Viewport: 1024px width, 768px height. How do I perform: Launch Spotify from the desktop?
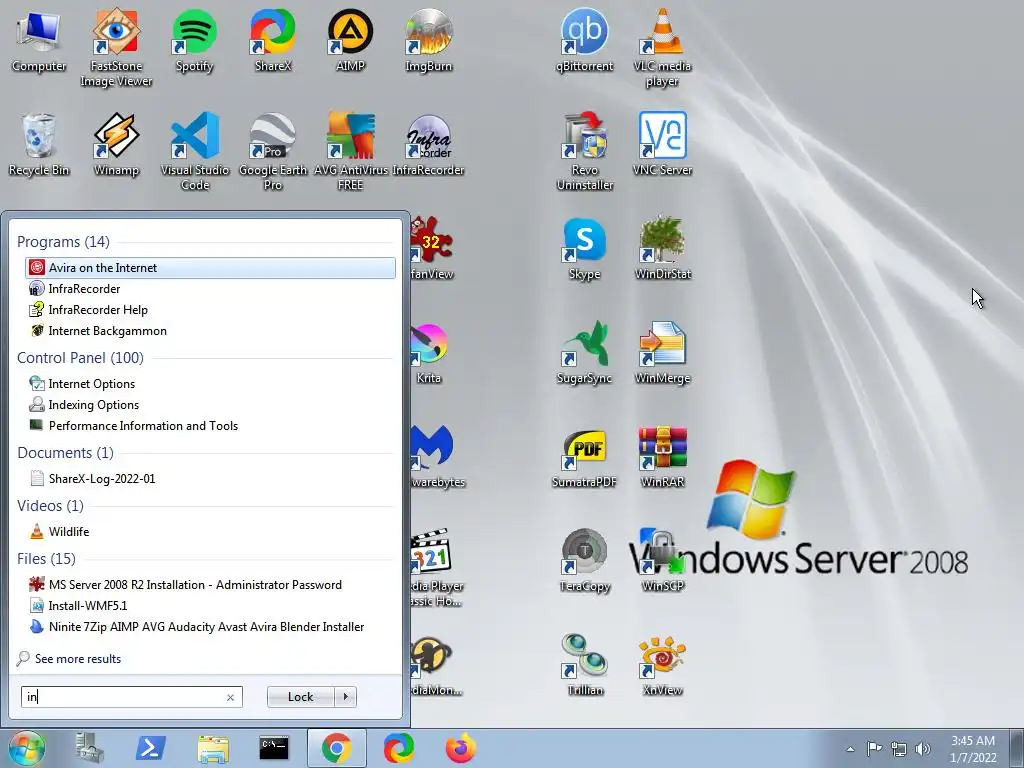coord(195,40)
